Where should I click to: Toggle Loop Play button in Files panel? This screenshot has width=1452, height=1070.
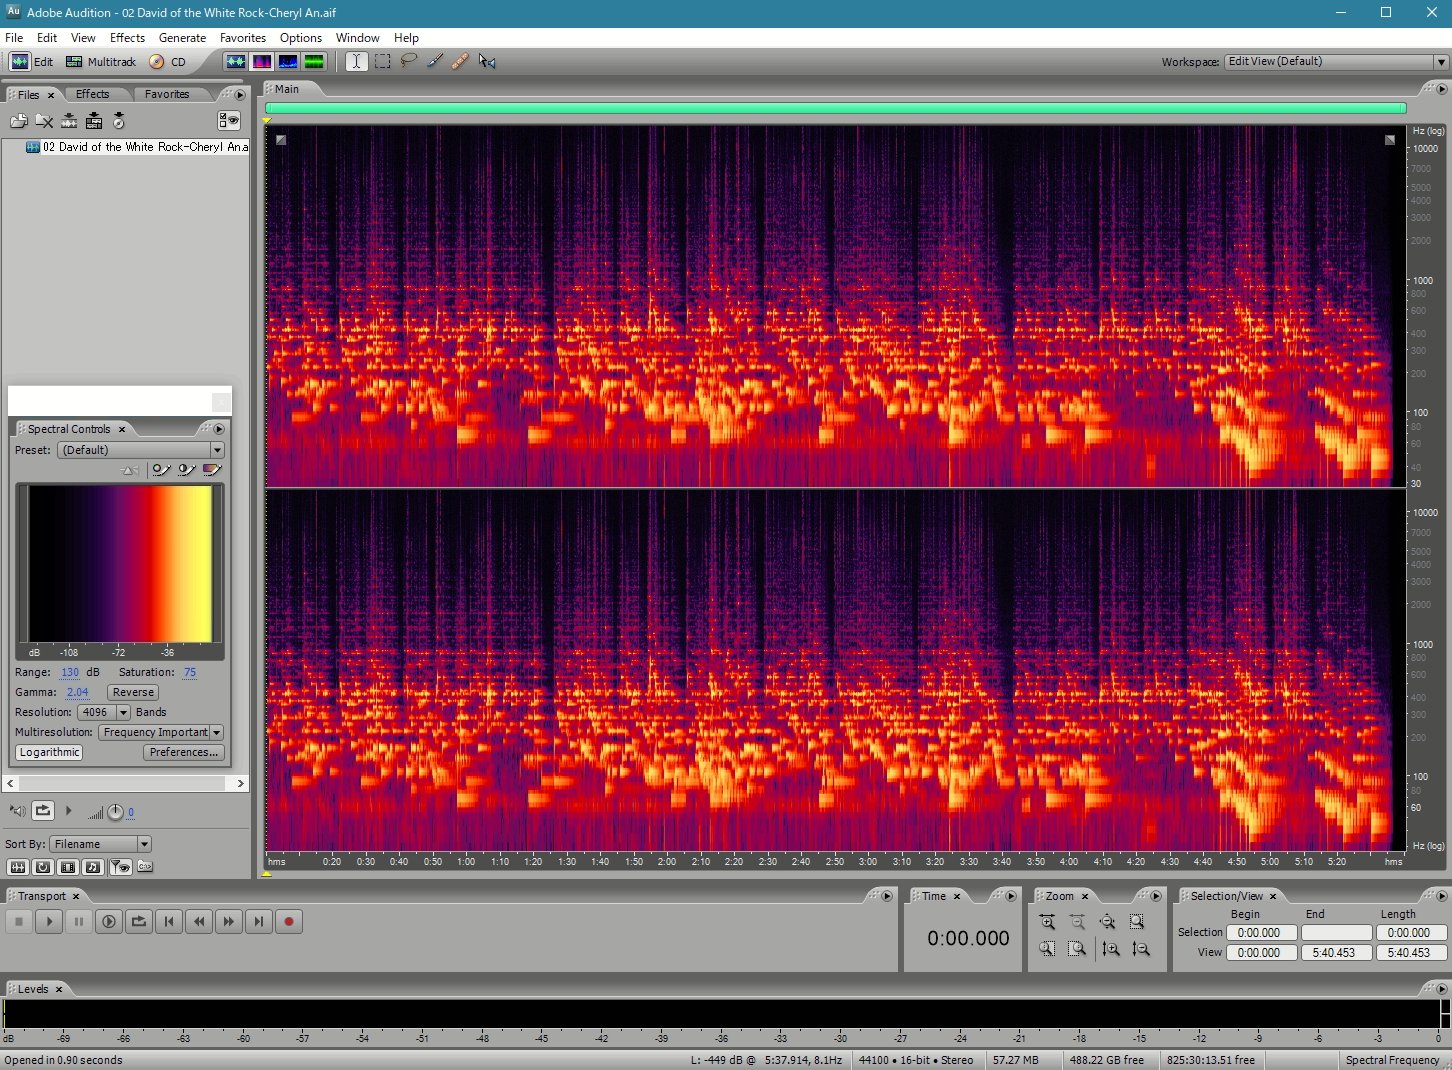[x=43, y=811]
